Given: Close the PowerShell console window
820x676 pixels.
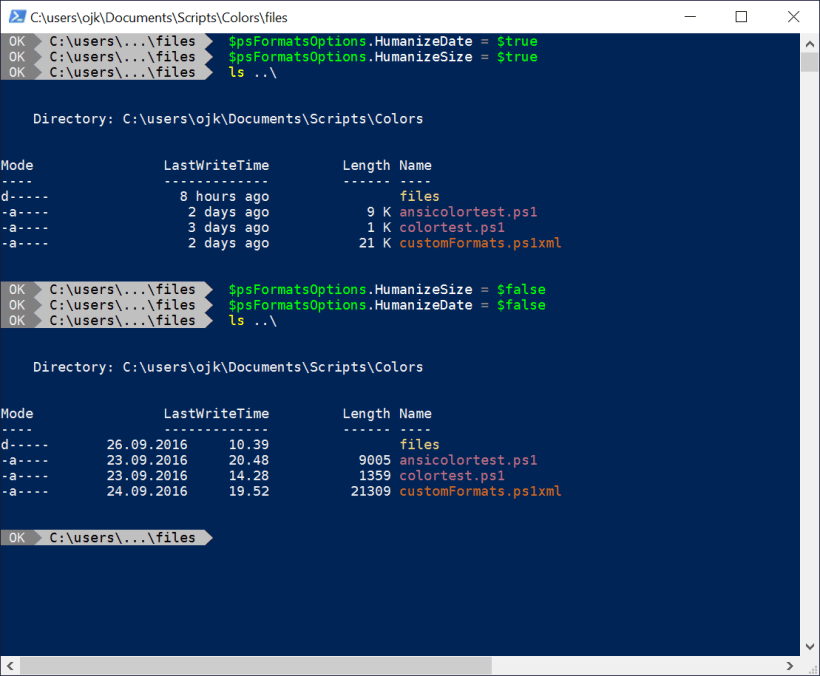Looking at the screenshot, I should (x=793, y=16).
